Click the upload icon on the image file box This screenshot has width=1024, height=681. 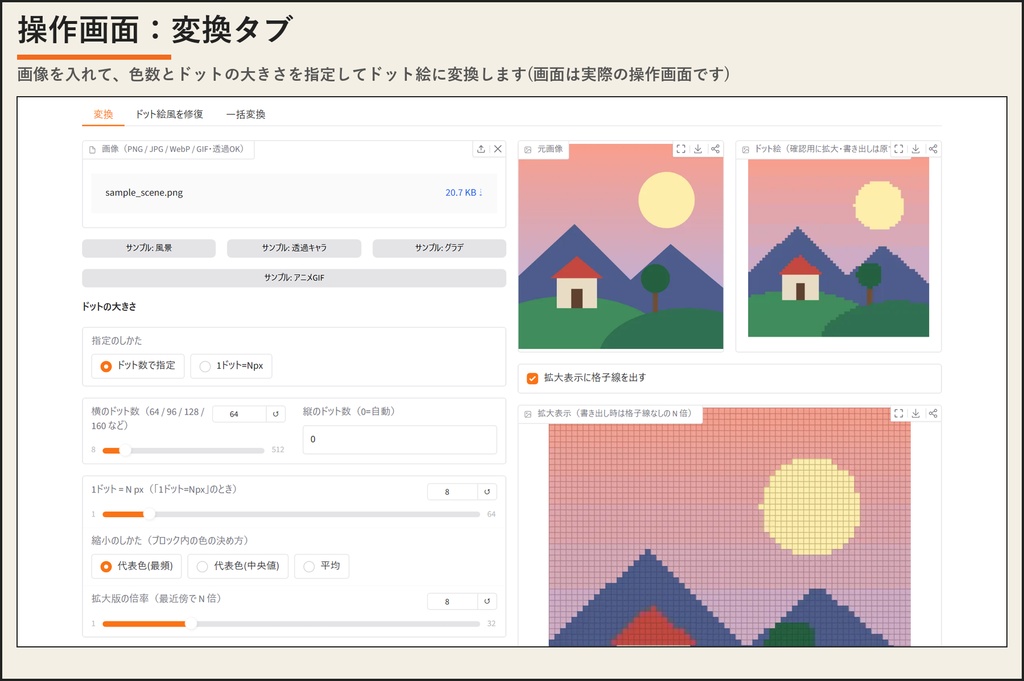click(481, 149)
